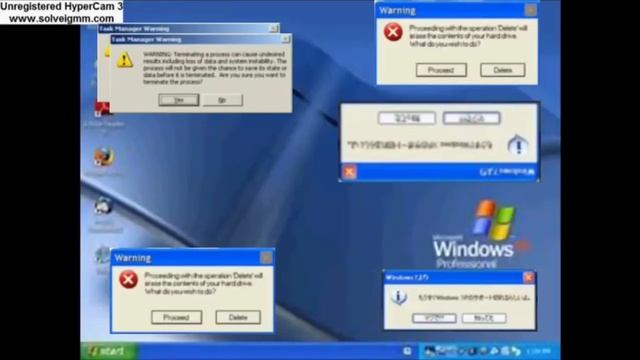Screen dimensions: 640x360
Task: Click the hard drive erase message in lower-left Warning
Action: coord(204,283)
